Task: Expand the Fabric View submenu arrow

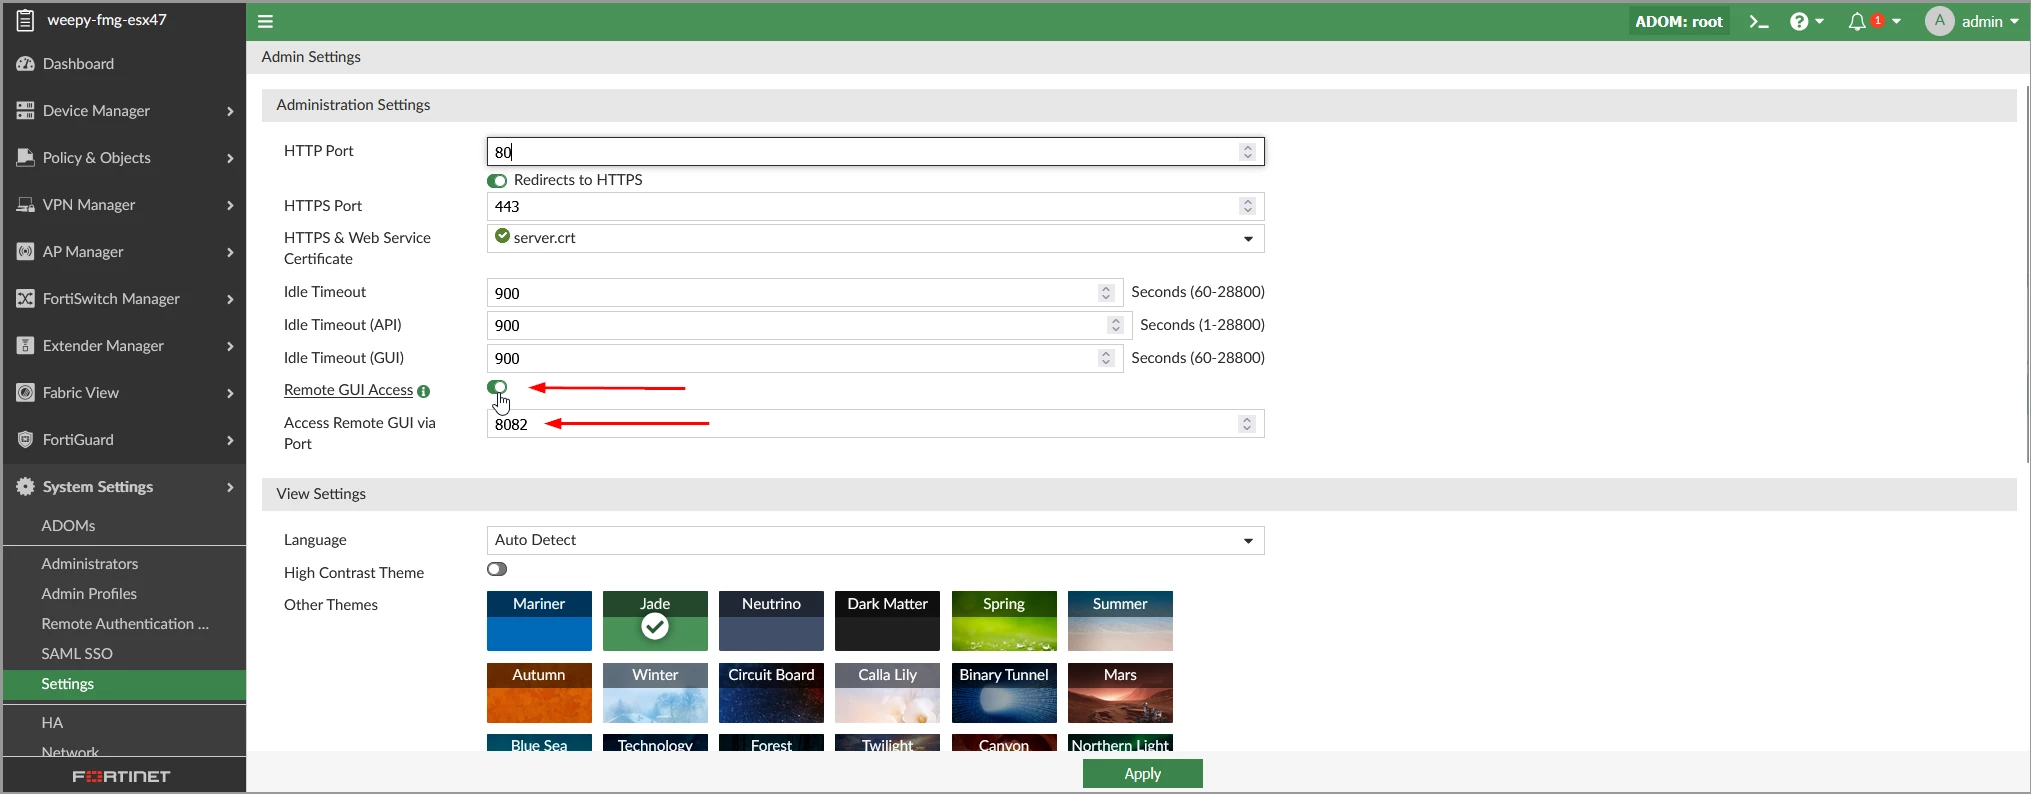Action: click(230, 393)
